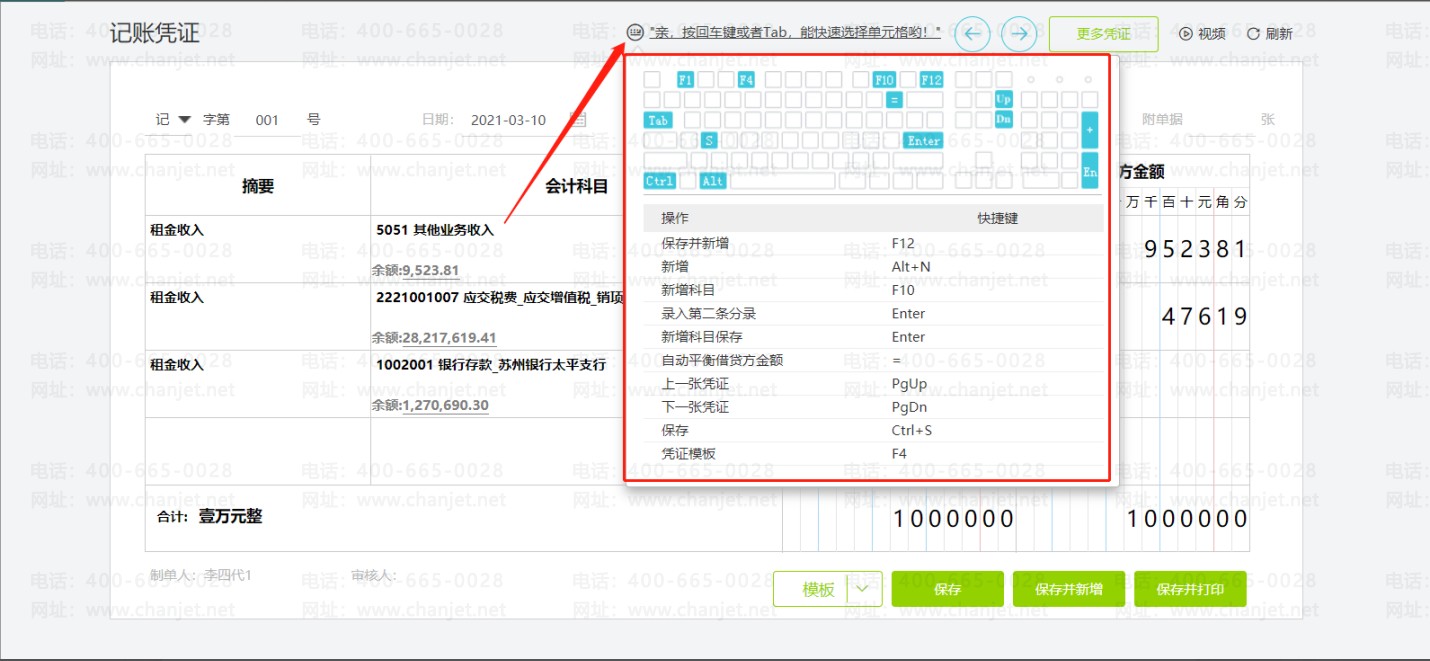Click the highlighted Enter key in keyboard diagram
This screenshot has width=1430, height=661.
click(x=924, y=141)
